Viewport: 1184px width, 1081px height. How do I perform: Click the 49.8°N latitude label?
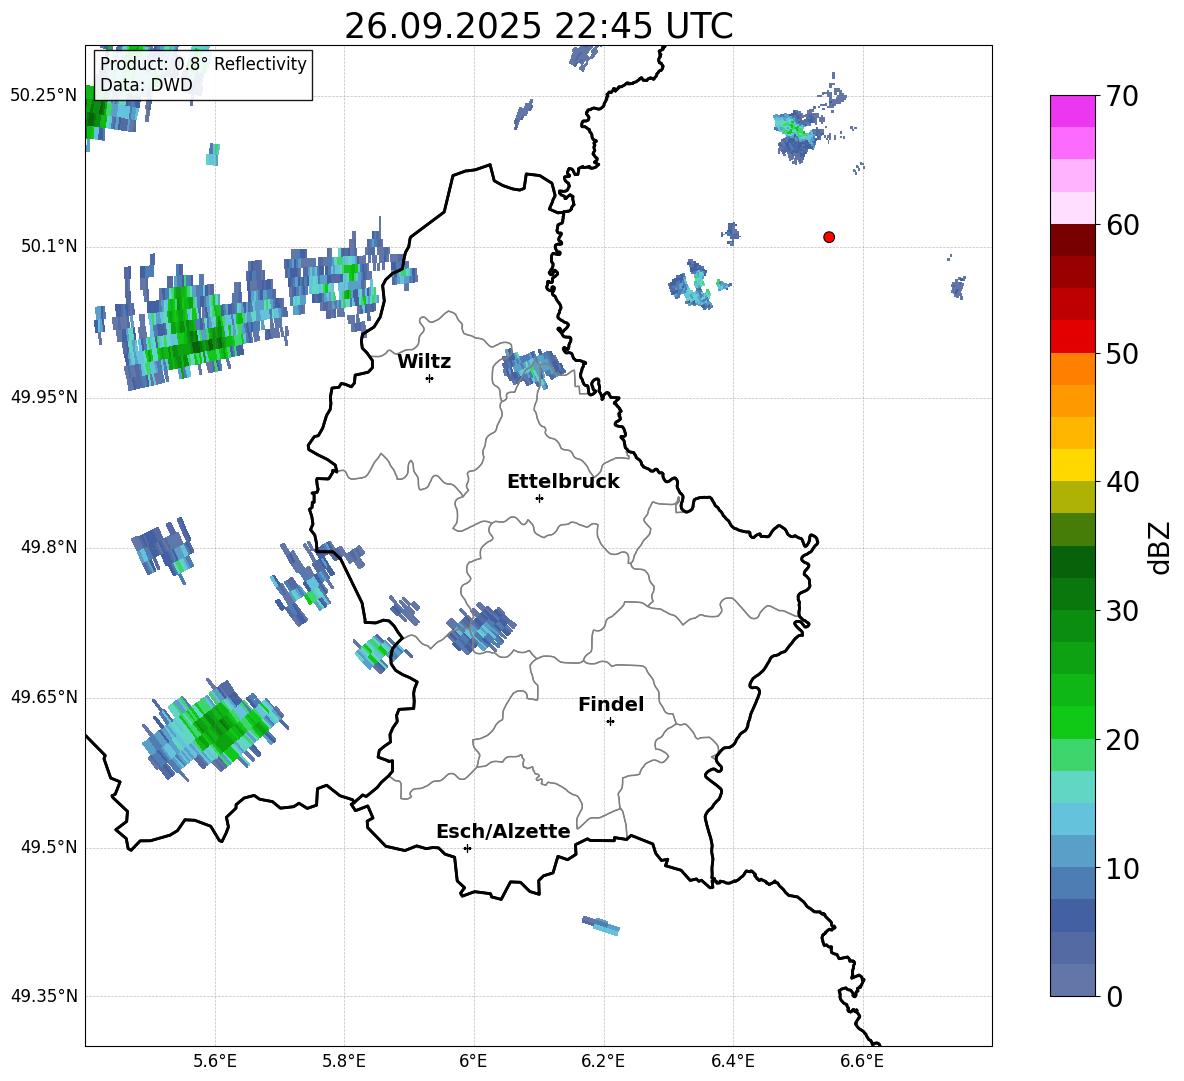[49, 547]
